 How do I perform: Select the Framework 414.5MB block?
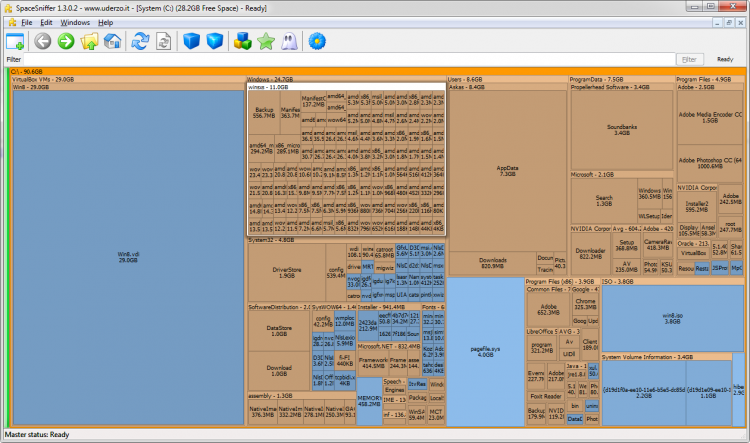tap(373, 363)
